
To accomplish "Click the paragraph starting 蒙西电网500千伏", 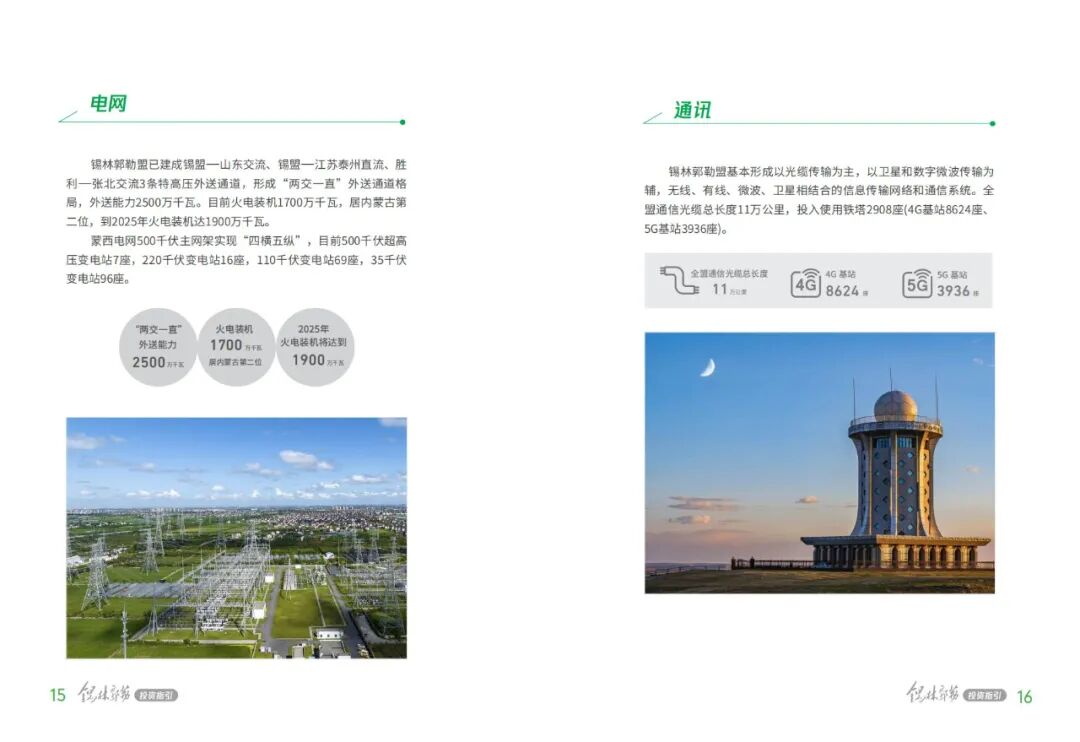I will (x=236, y=260).
